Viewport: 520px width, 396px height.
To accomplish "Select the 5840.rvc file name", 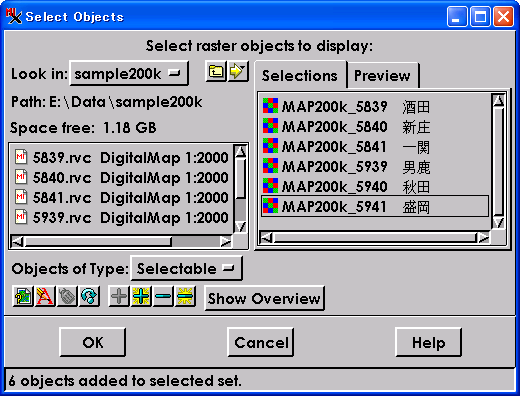I will [62, 178].
